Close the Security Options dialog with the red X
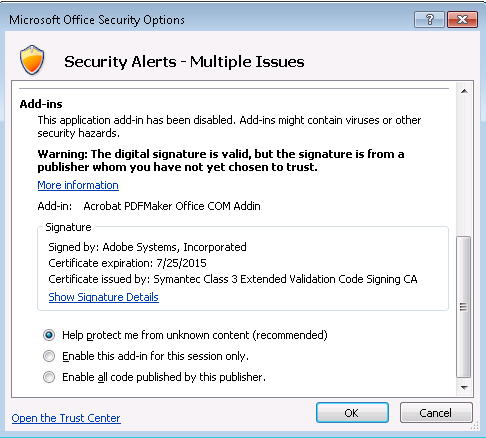The image size is (486, 438). 462,20
